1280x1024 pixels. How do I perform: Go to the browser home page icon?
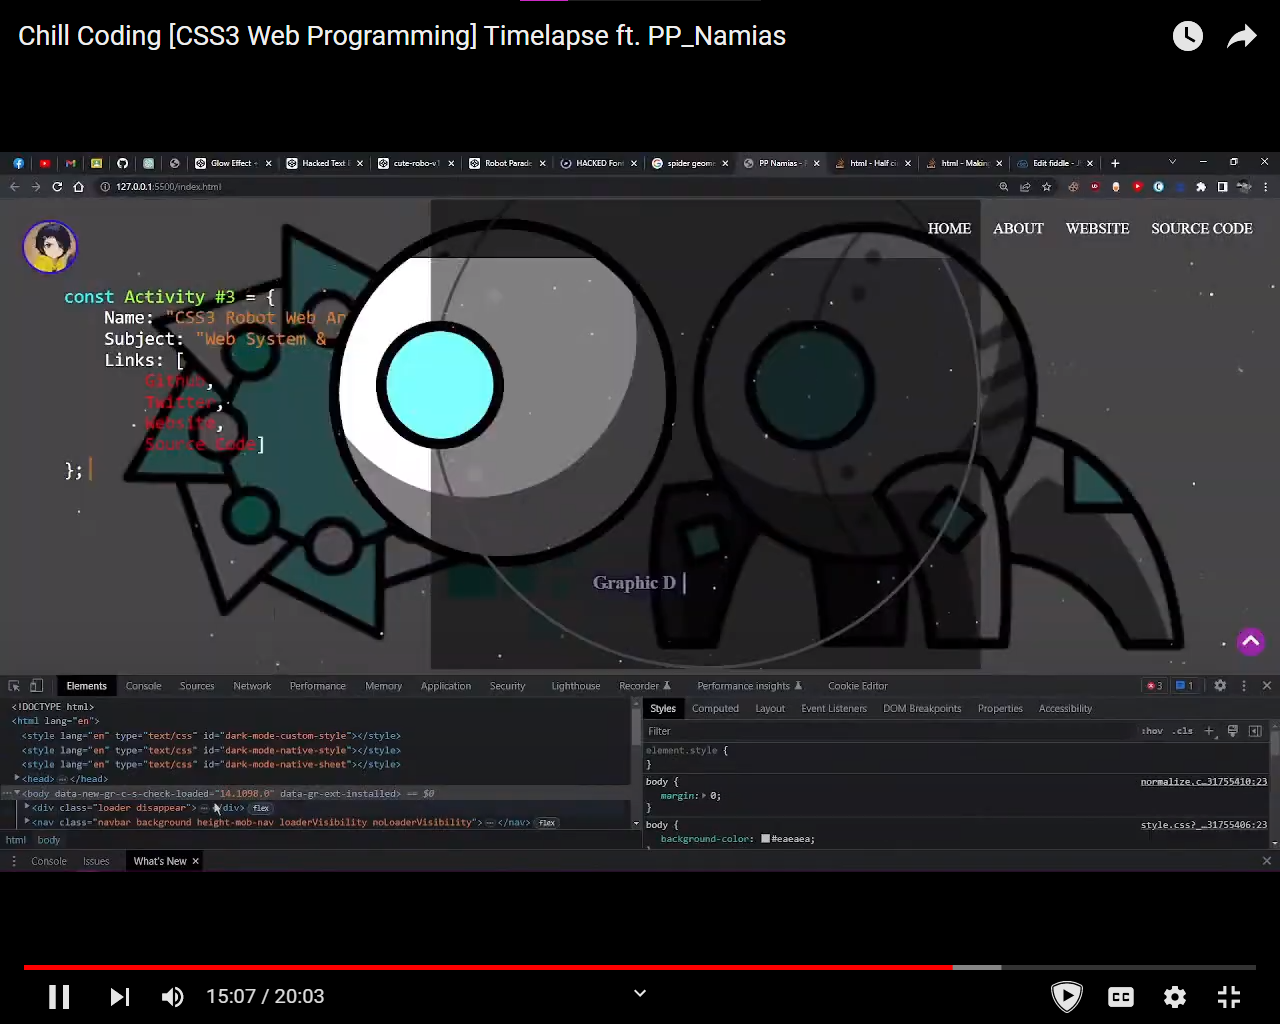click(78, 187)
